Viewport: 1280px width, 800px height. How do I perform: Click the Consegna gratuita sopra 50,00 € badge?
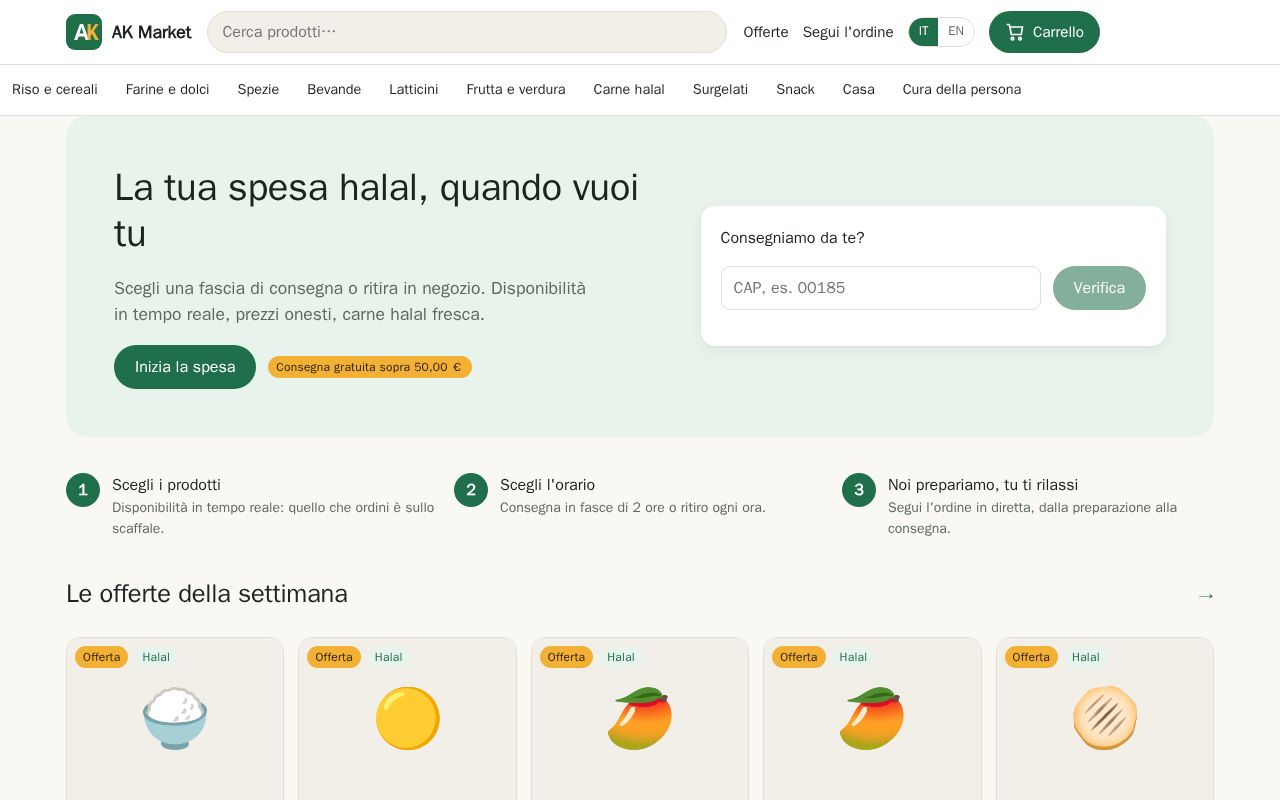(370, 367)
